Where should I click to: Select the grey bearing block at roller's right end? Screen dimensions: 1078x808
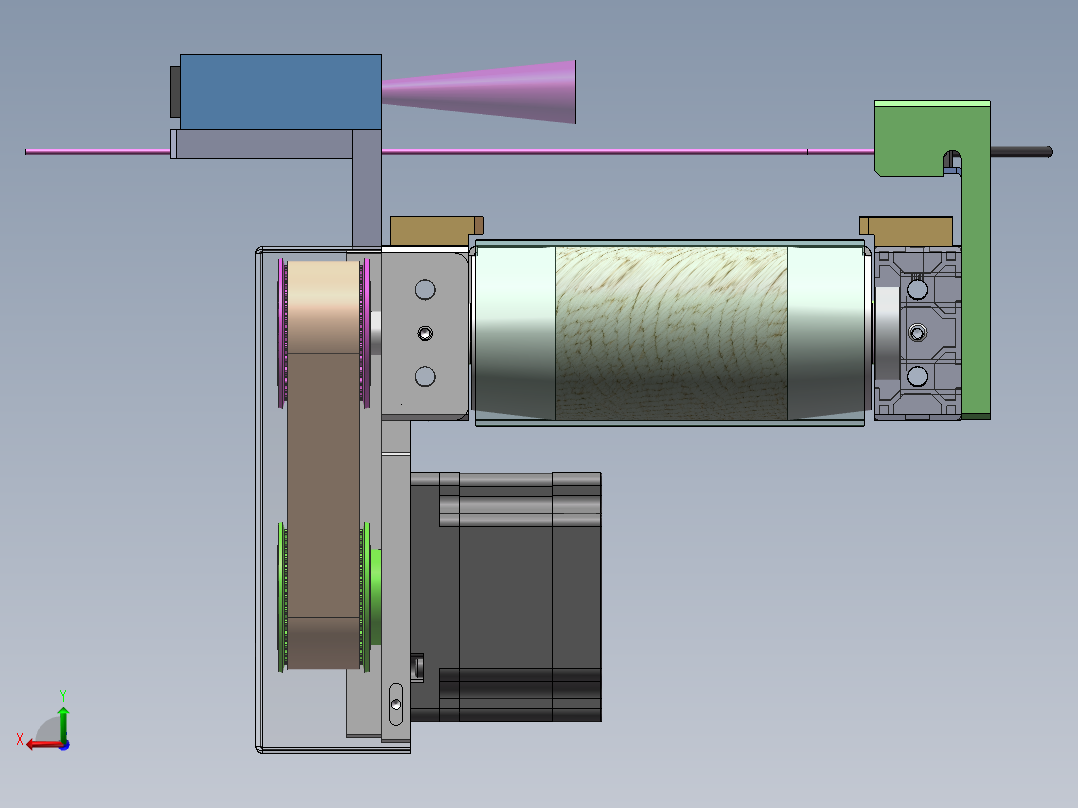pos(917,334)
